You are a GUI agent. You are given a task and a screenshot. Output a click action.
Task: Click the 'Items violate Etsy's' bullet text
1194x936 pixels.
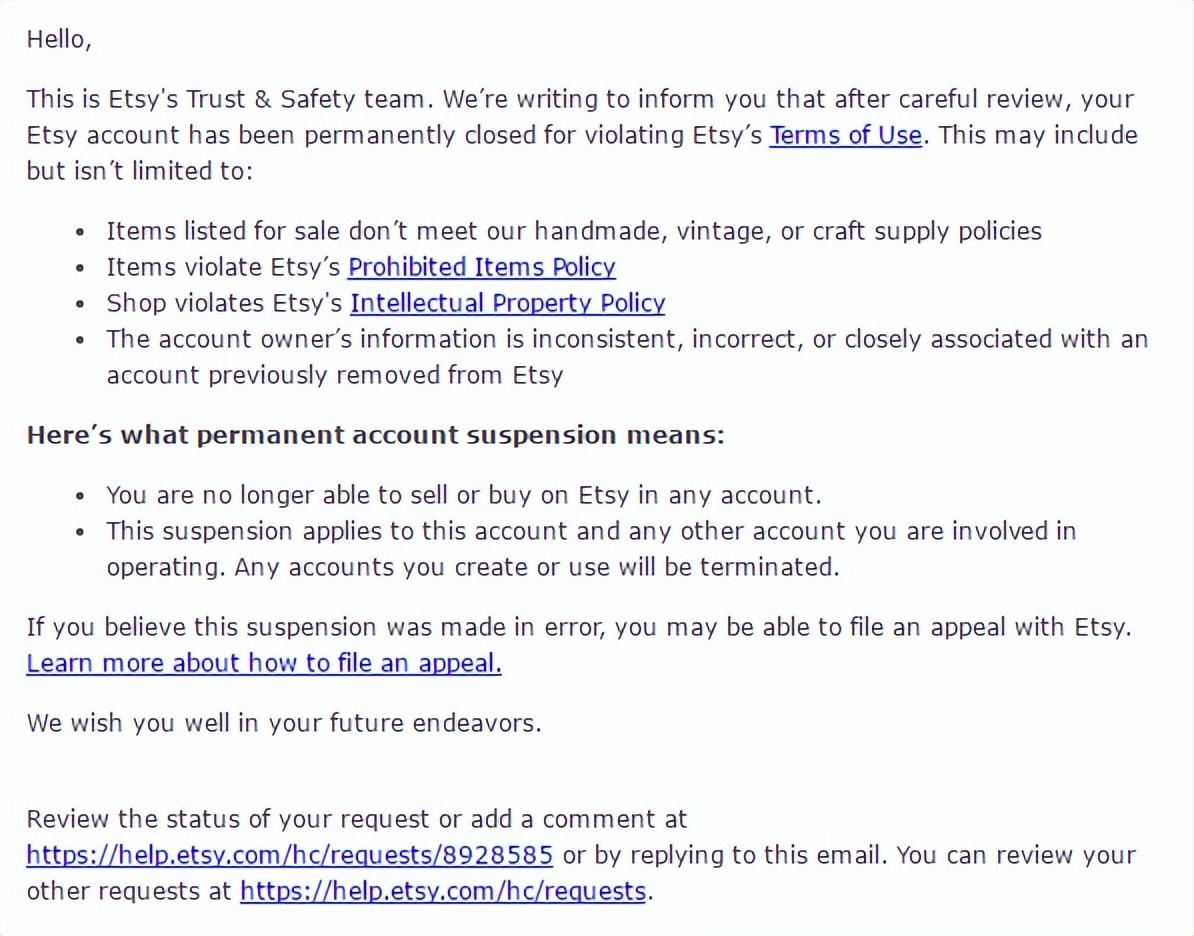(225, 267)
